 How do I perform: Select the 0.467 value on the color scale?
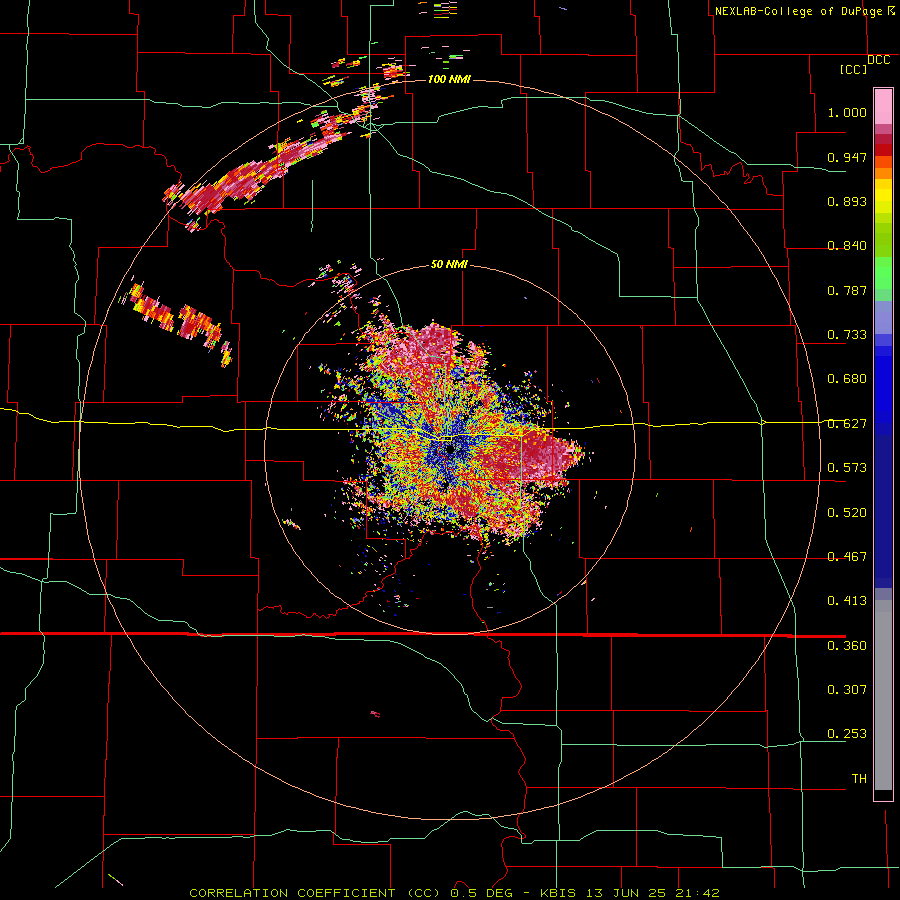point(847,557)
